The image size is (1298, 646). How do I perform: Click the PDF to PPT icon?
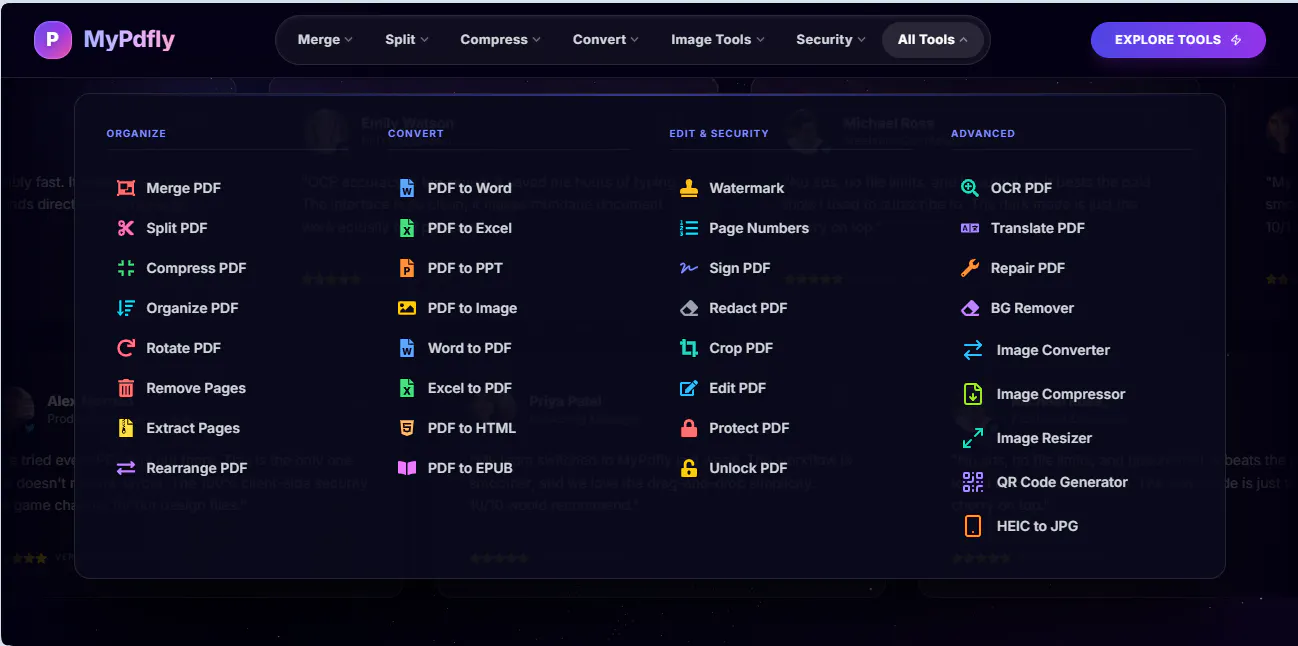coord(407,268)
